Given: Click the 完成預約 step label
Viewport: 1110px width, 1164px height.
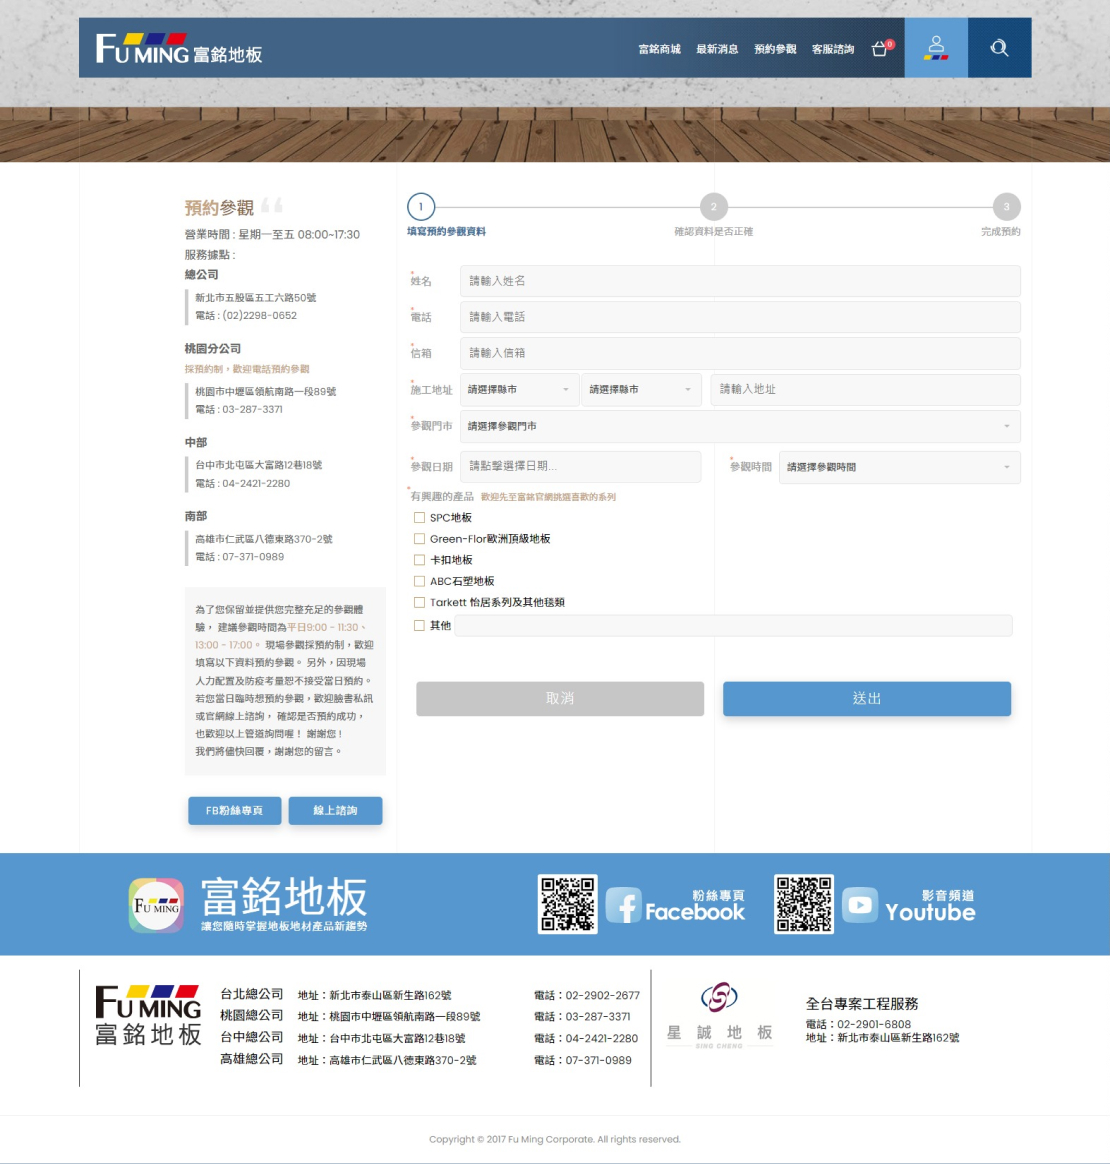Looking at the screenshot, I should [x=1000, y=232].
